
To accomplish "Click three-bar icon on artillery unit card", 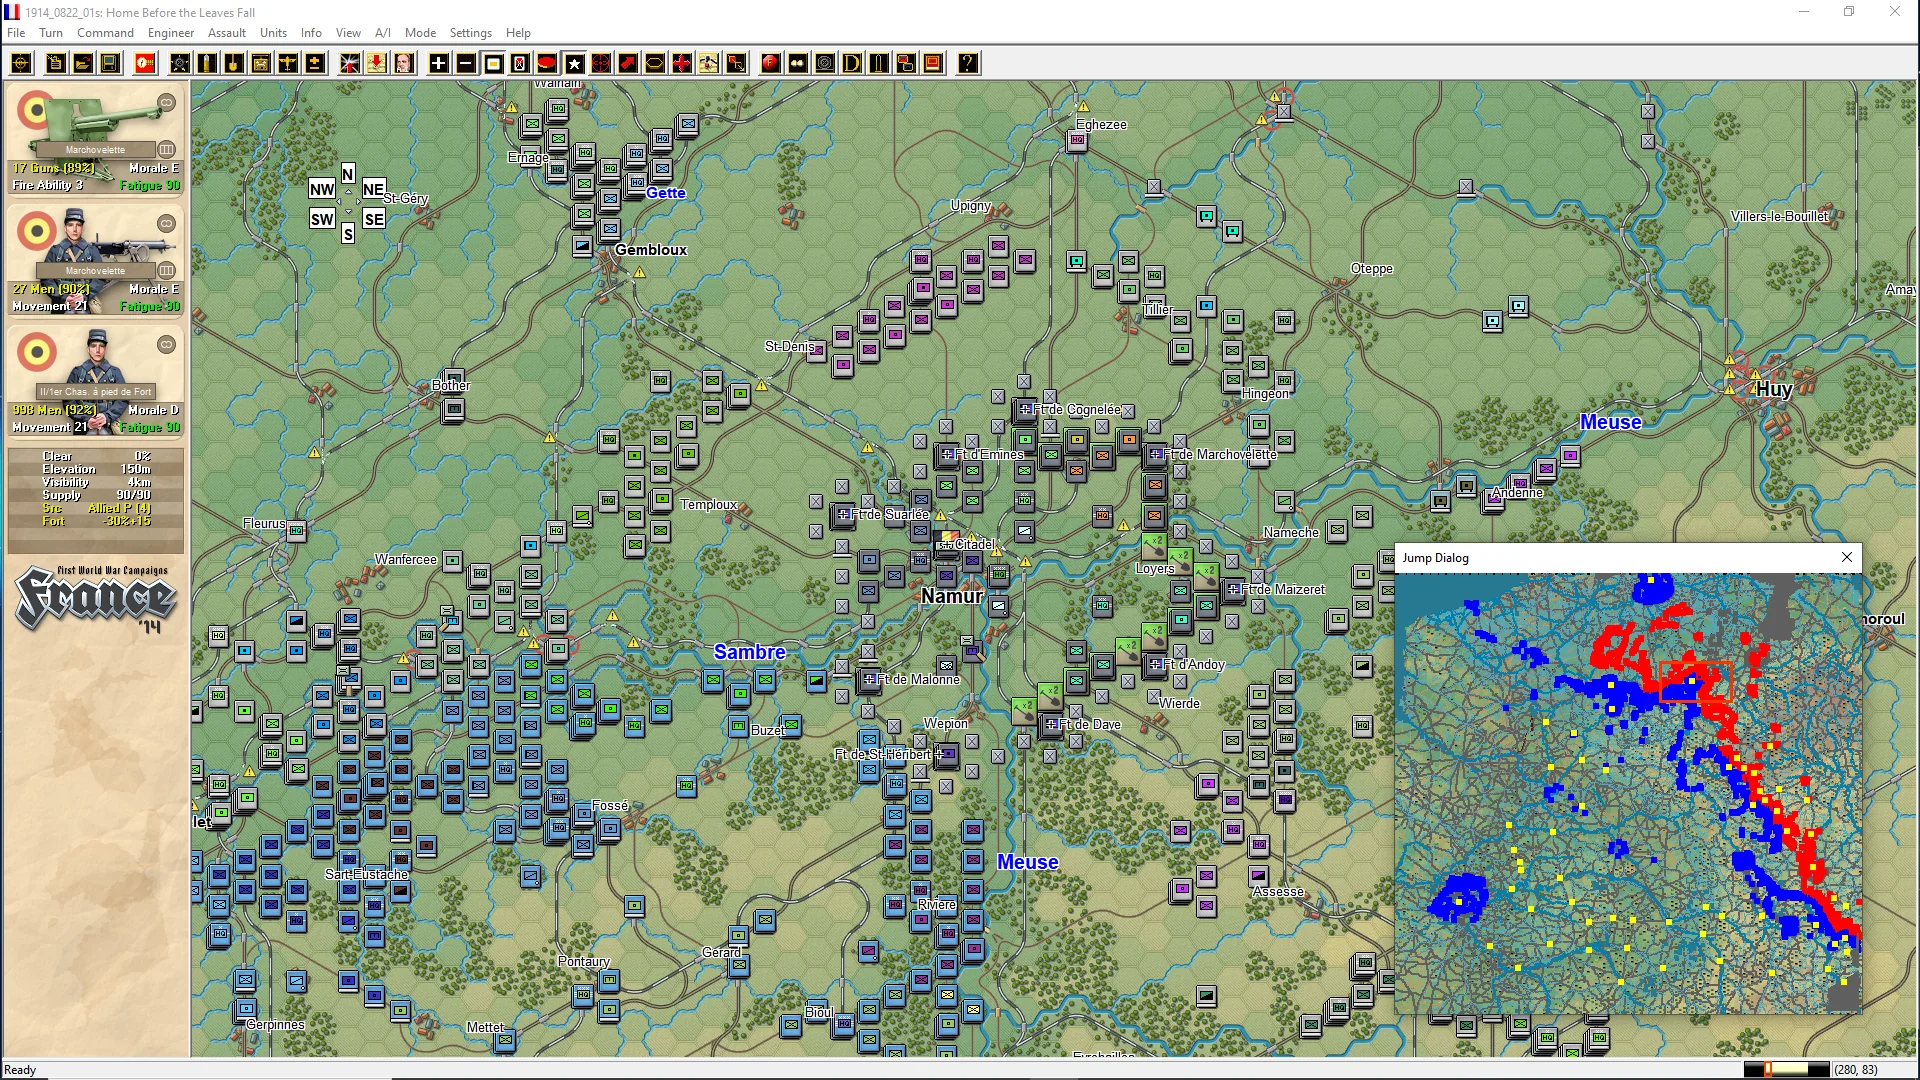I will (x=167, y=150).
